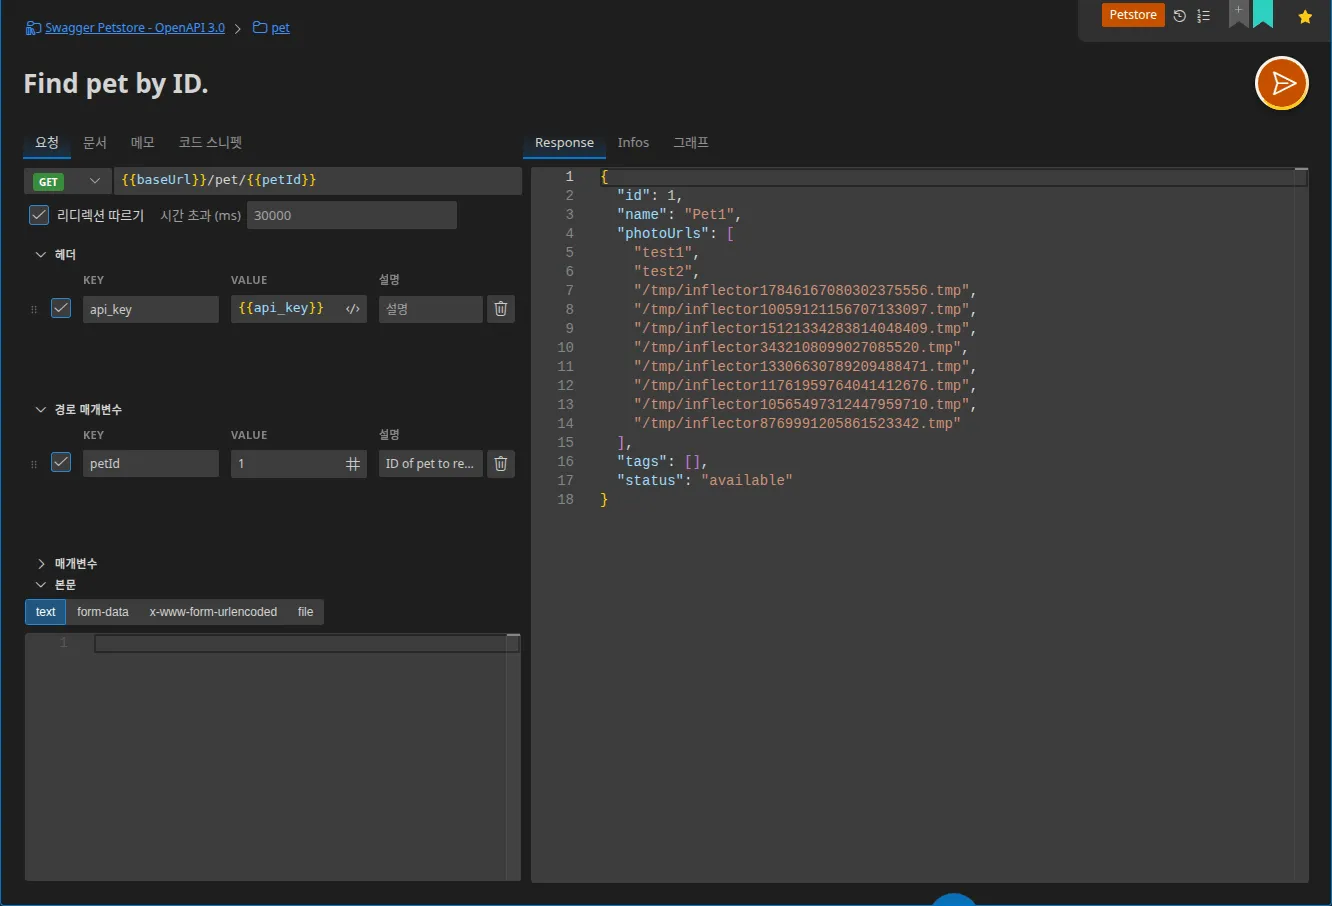The image size is (1332, 906).
Task: Select the x-www-form-urlencoded body type
Action: [213, 612]
